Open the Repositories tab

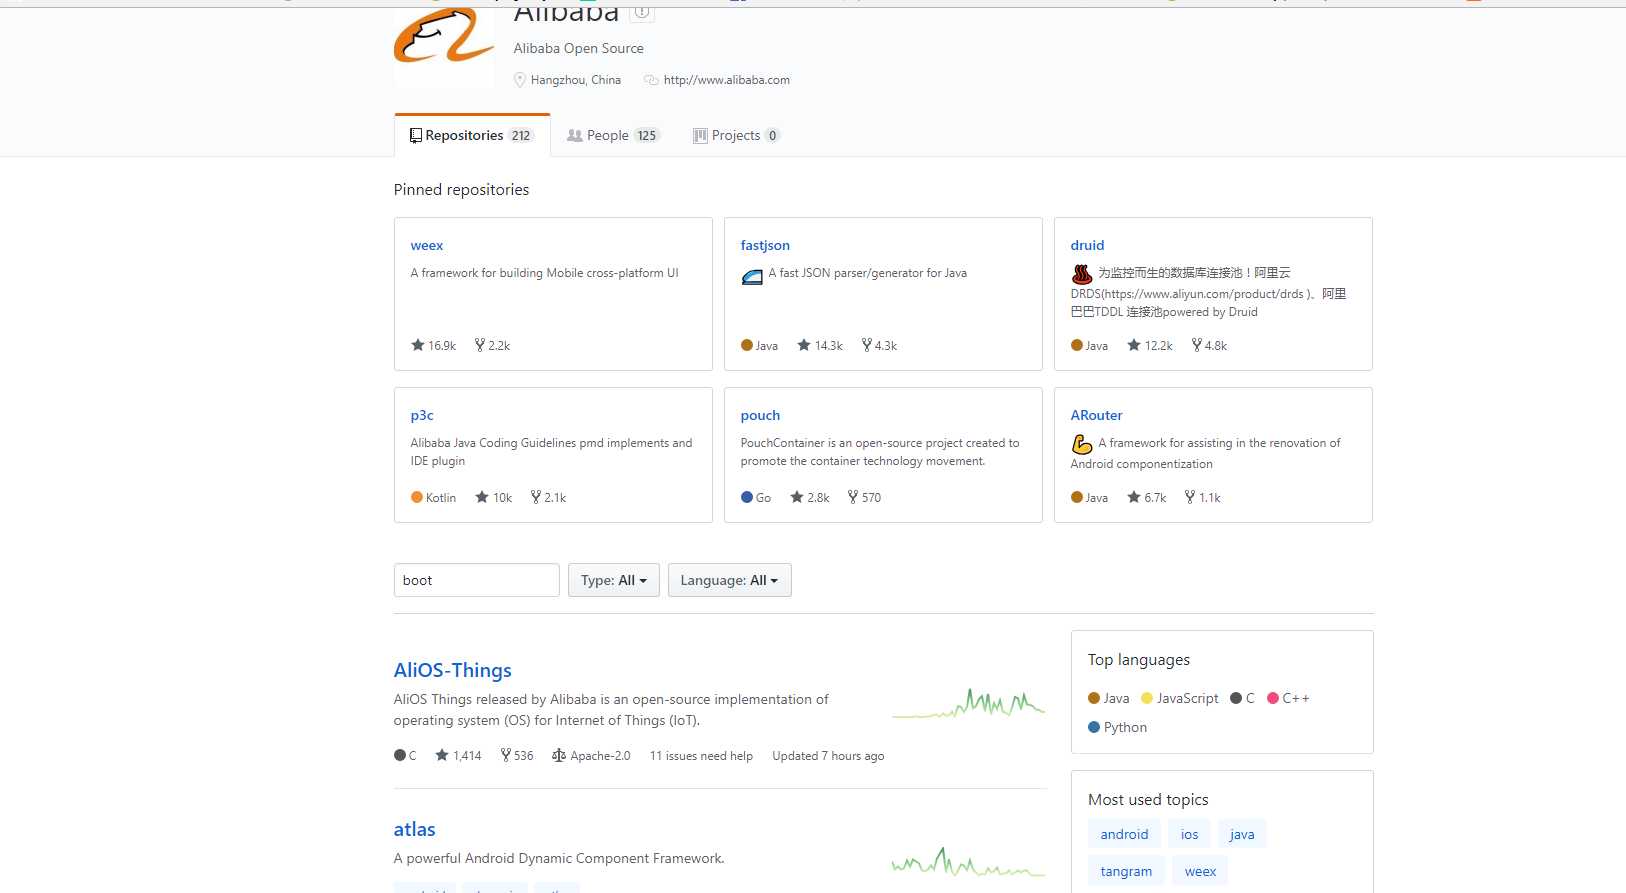472,135
